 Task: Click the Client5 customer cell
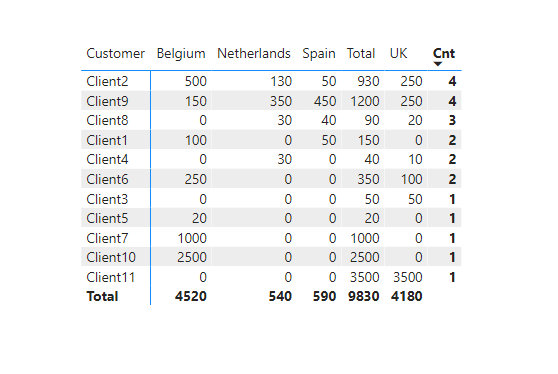click(x=107, y=218)
